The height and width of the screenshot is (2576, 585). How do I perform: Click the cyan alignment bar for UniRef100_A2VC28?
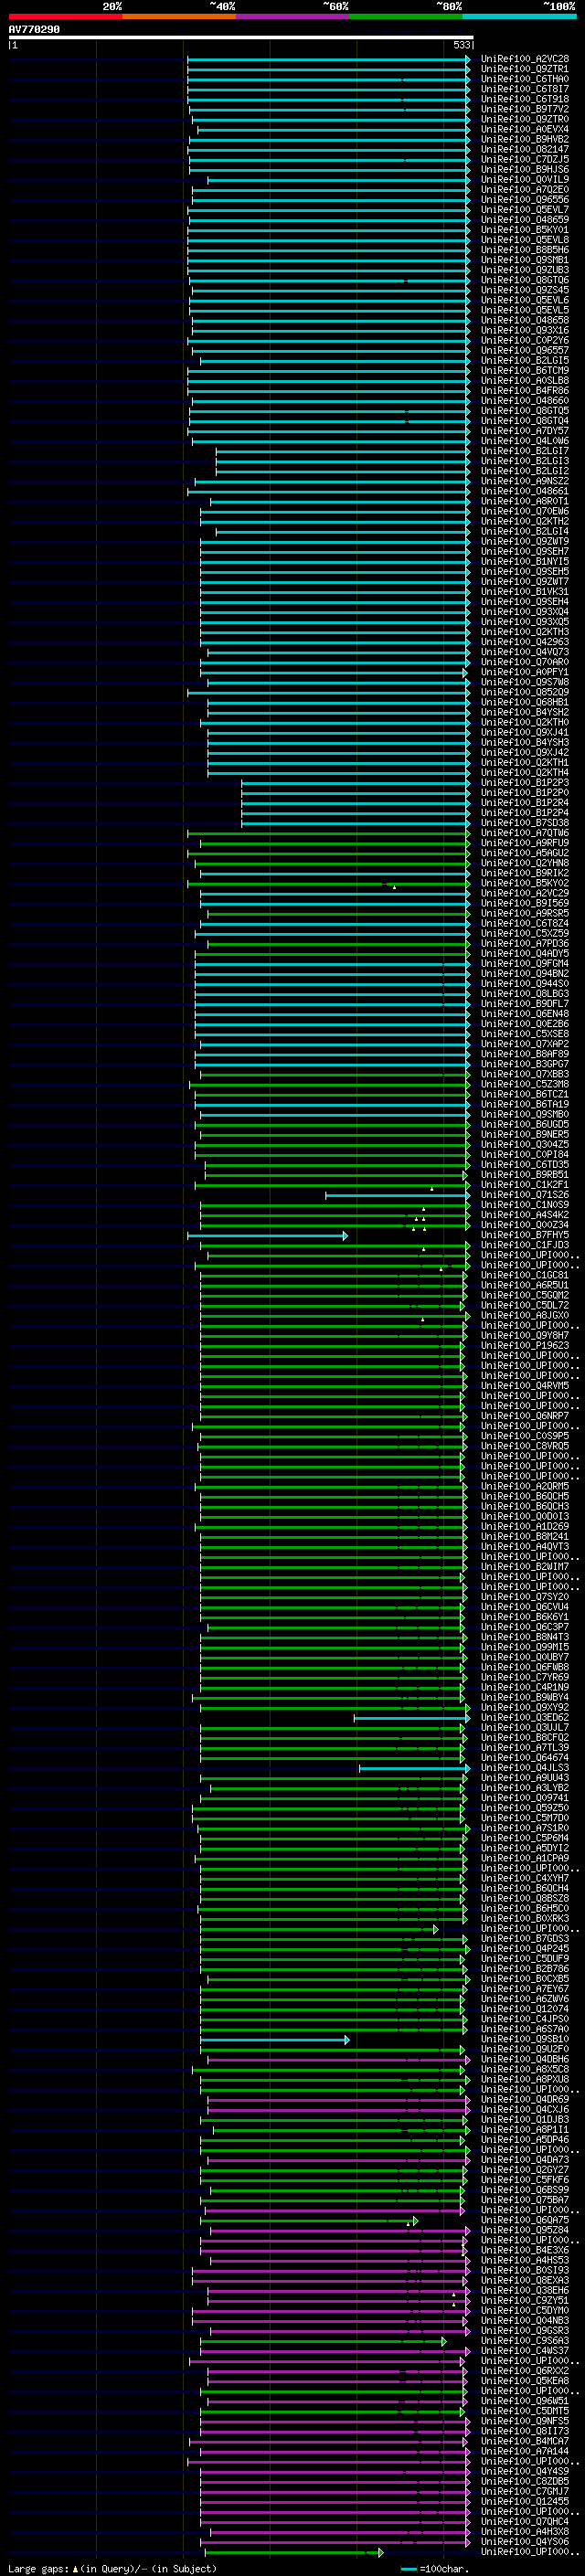point(328,59)
